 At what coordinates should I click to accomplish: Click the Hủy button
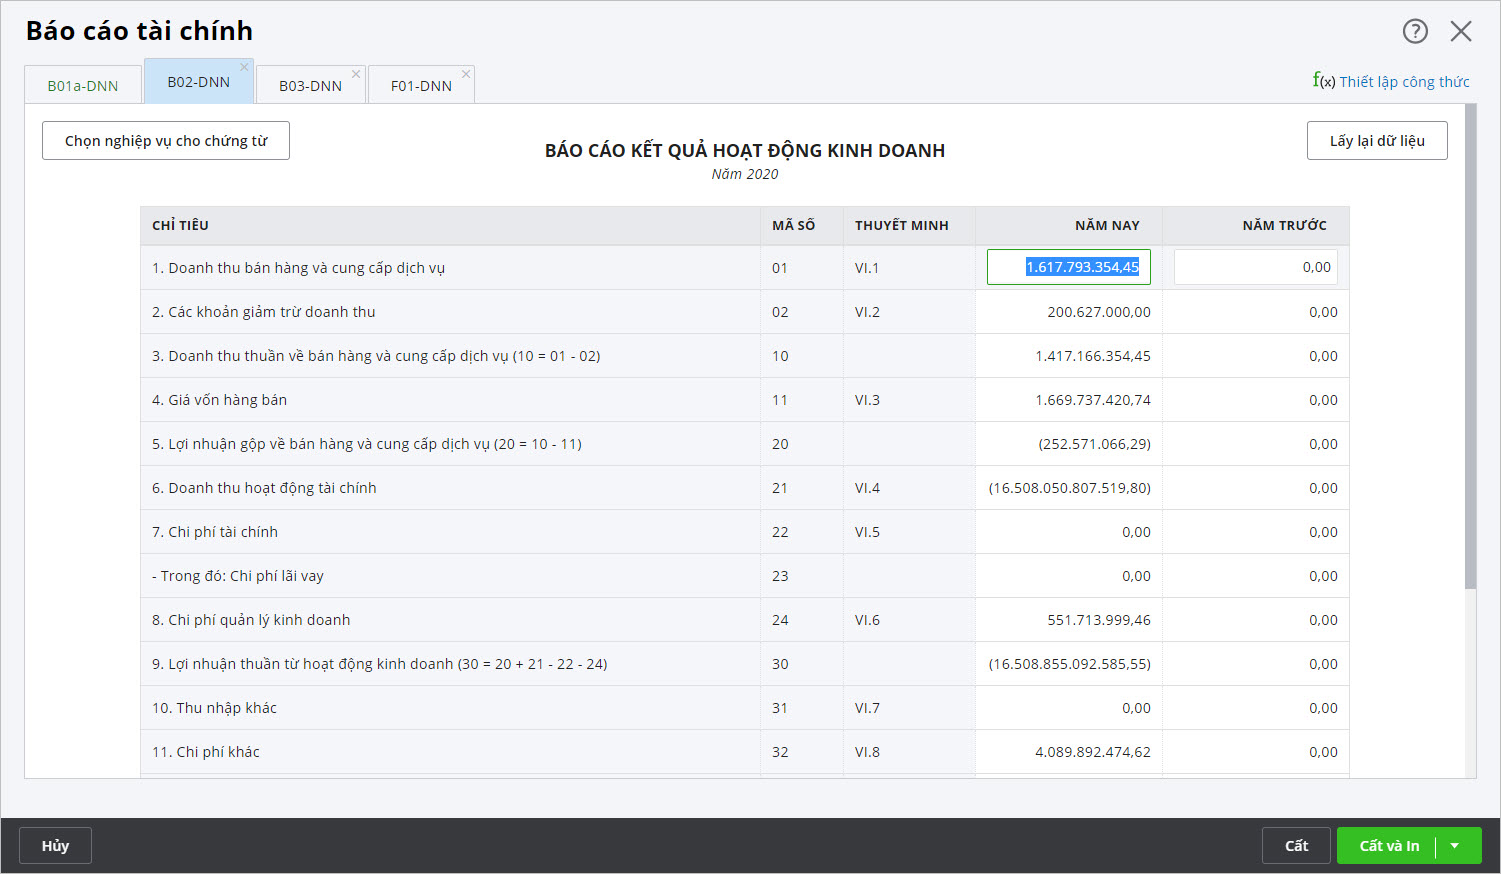(56, 846)
